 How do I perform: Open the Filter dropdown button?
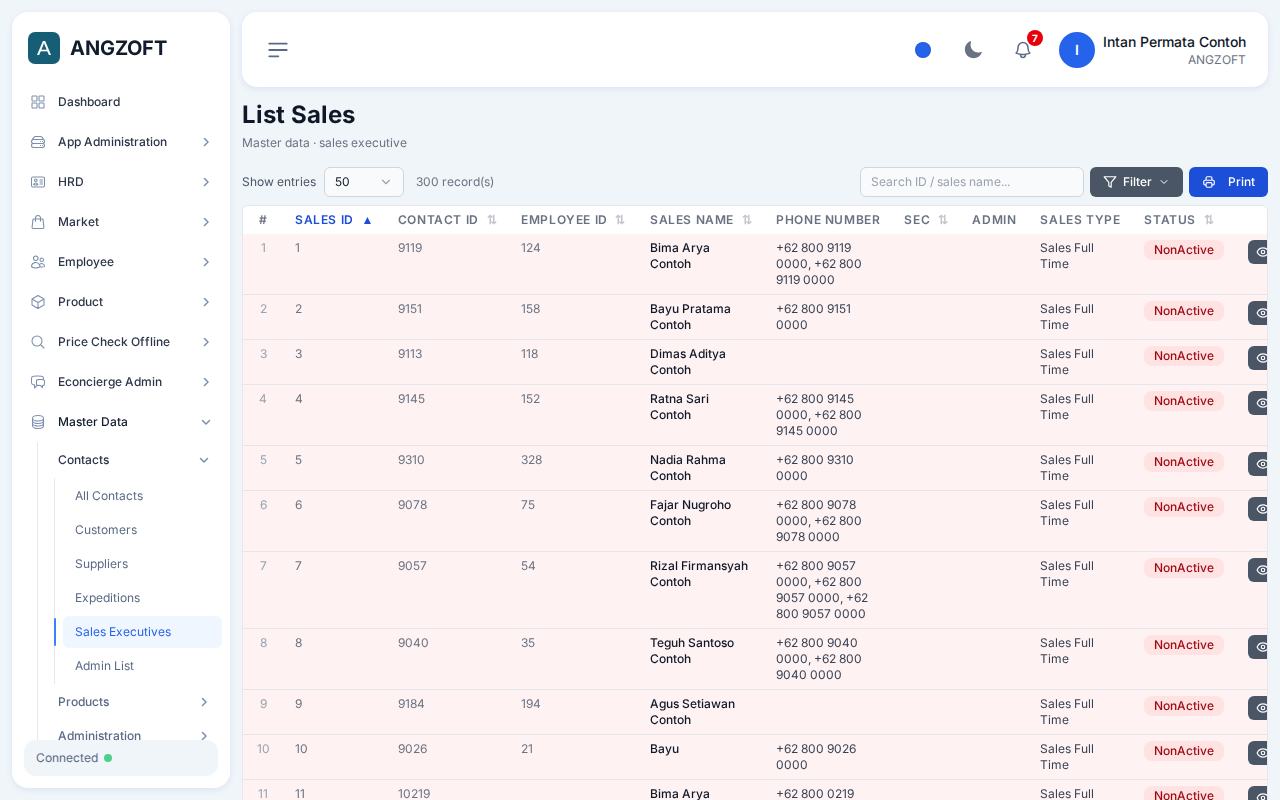pyautogui.click(x=1136, y=182)
